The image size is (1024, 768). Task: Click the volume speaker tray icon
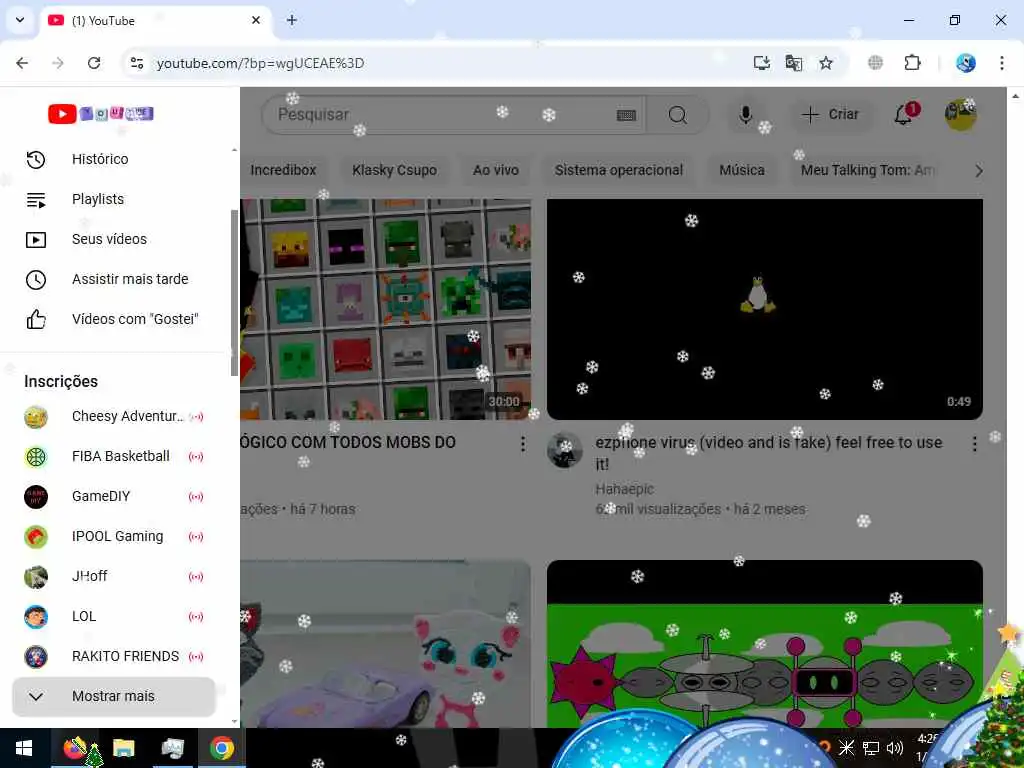(x=895, y=748)
